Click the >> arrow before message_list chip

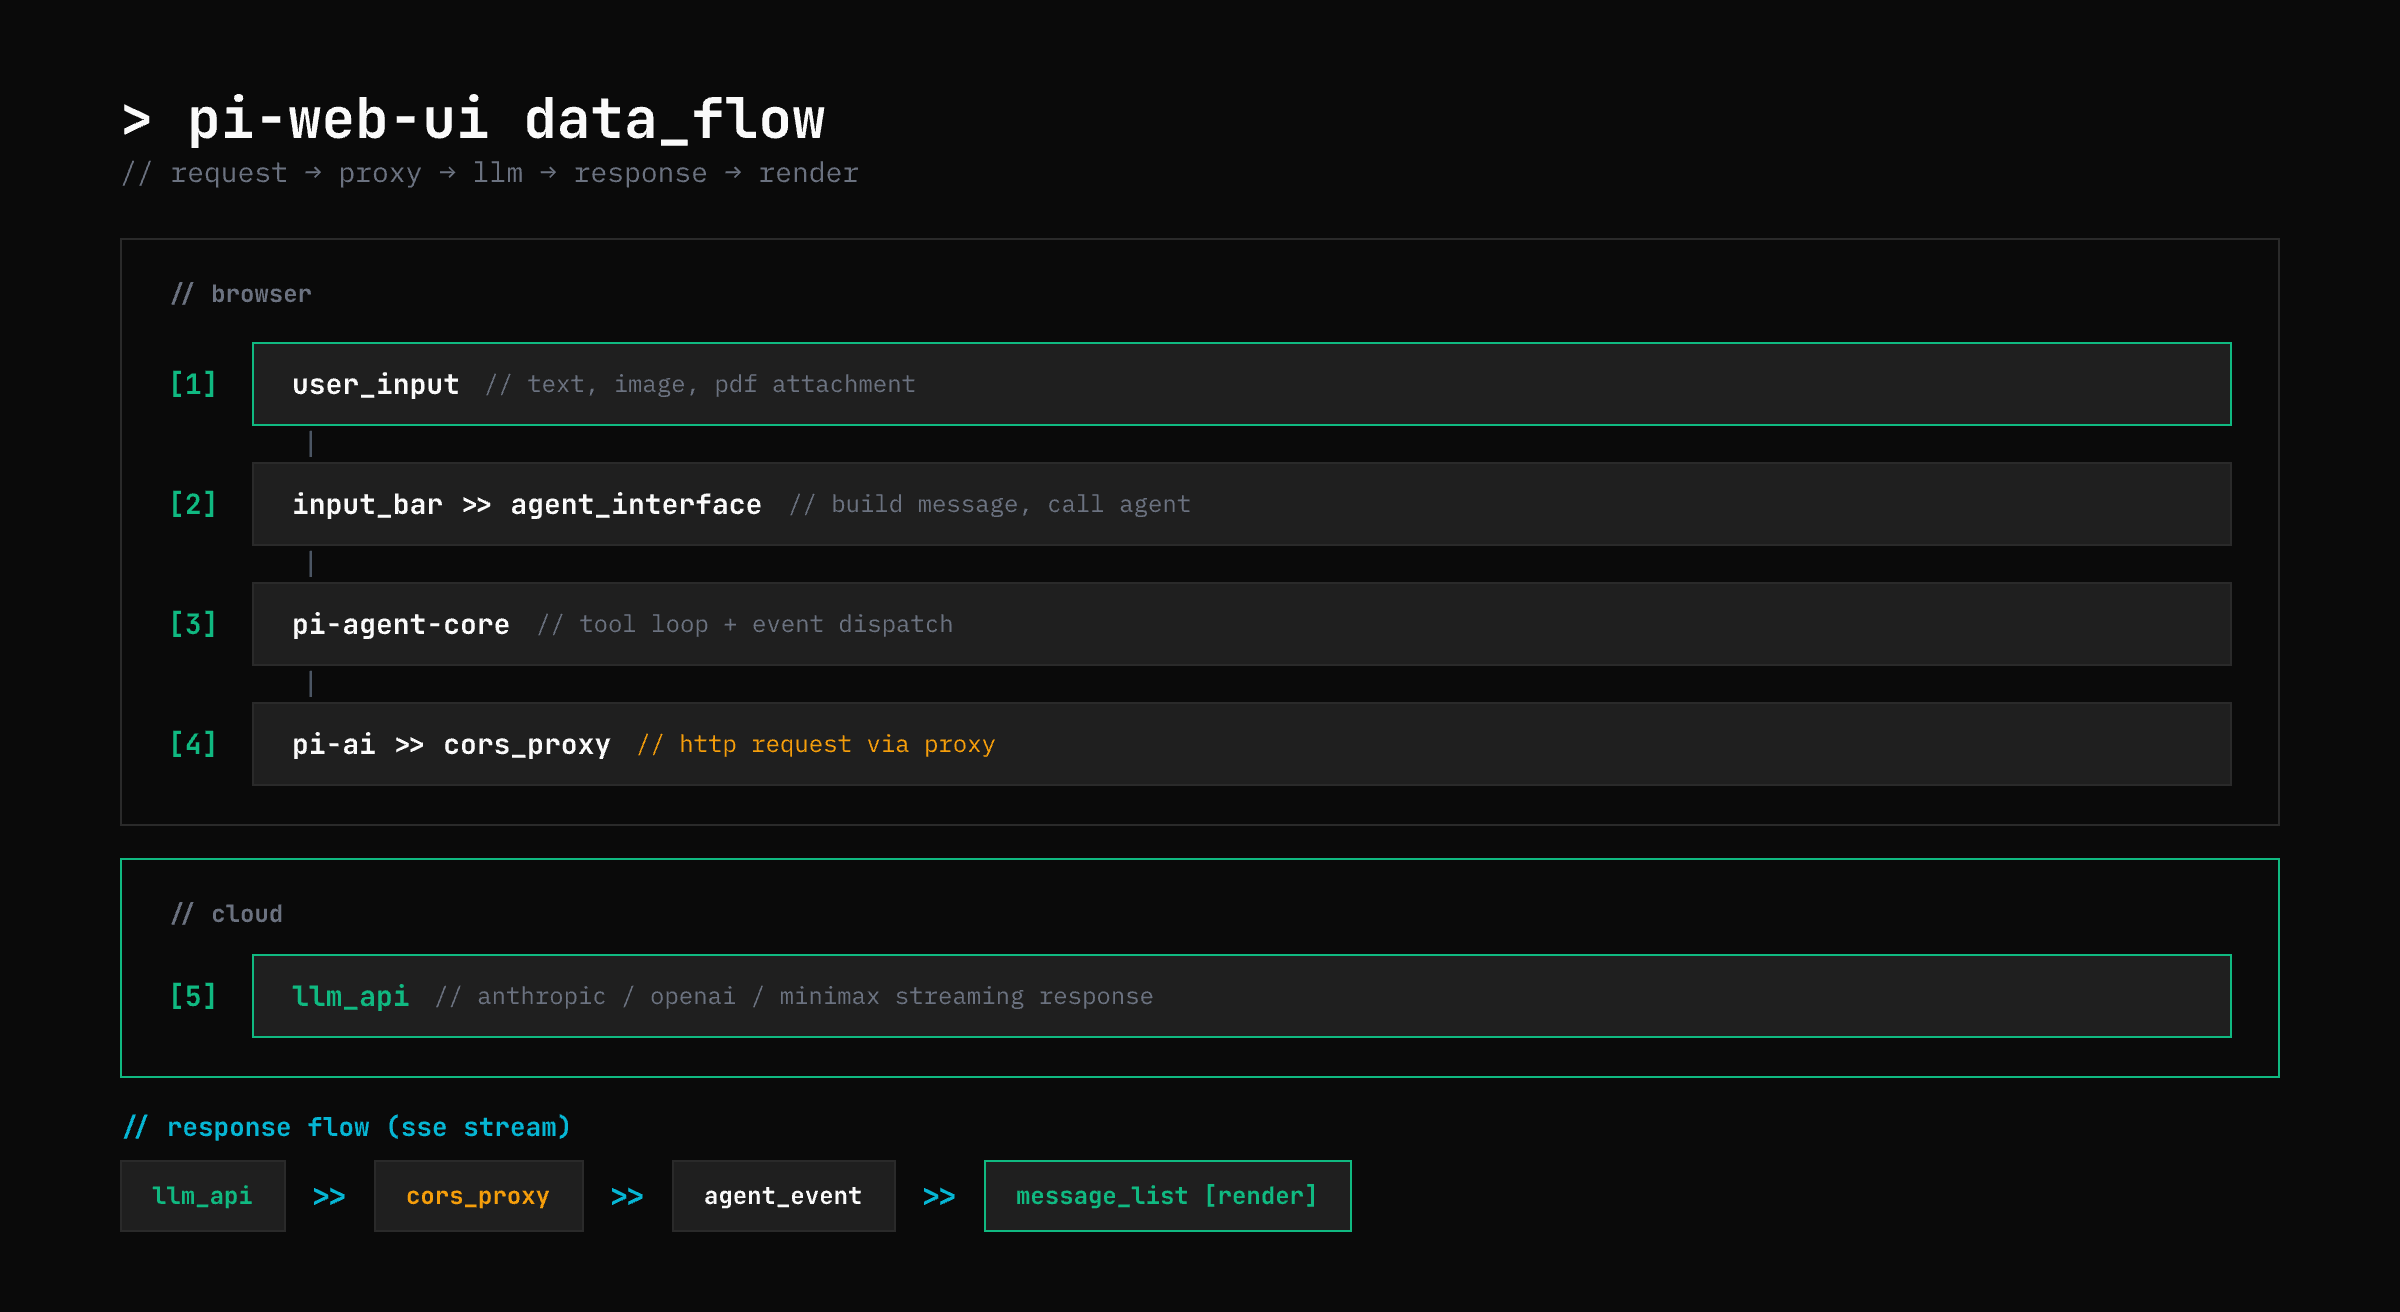click(939, 1196)
